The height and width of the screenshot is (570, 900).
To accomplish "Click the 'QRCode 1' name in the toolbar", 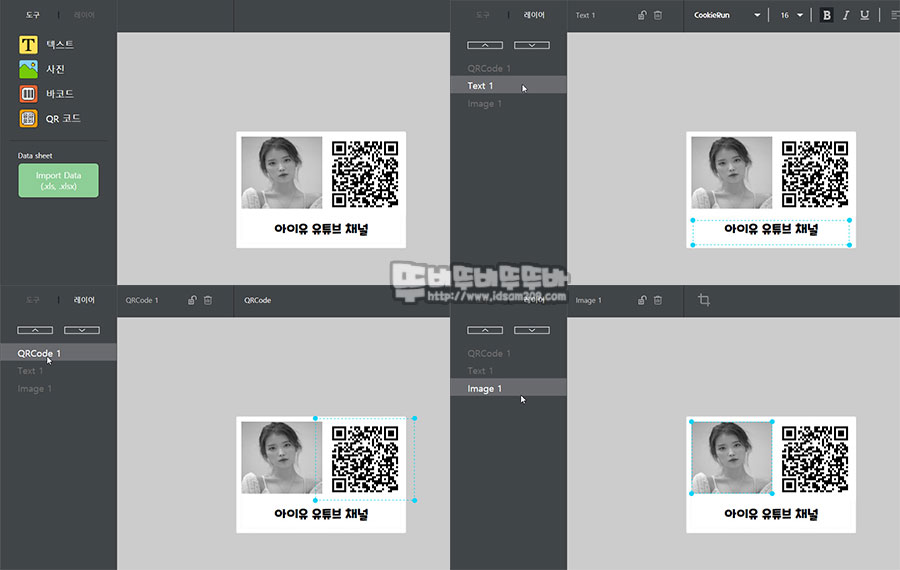I will click(x=142, y=300).
